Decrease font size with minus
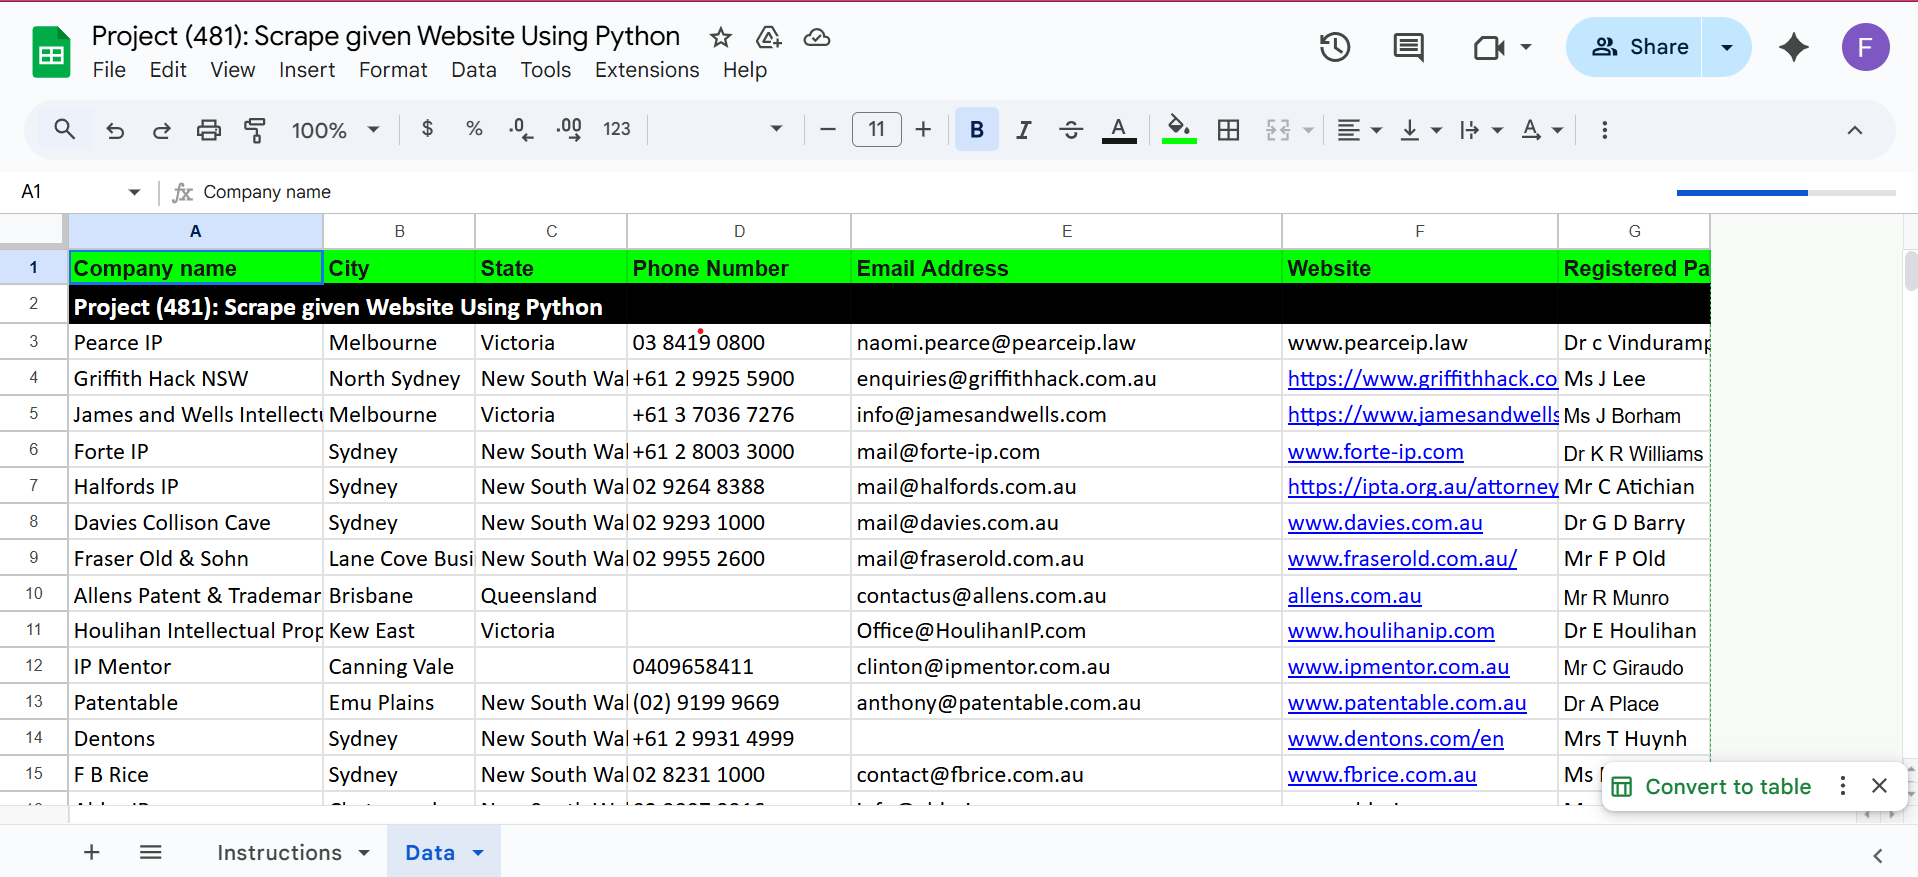1918x877 pixels. pos(827,129)
